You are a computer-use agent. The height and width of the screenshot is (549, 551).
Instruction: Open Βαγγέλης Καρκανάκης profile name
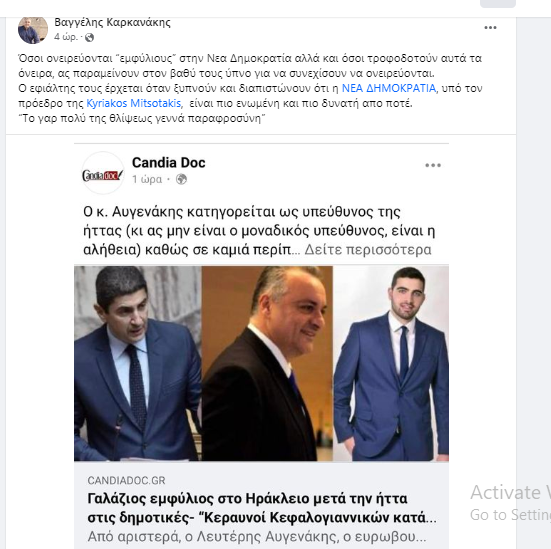[112, 22]
